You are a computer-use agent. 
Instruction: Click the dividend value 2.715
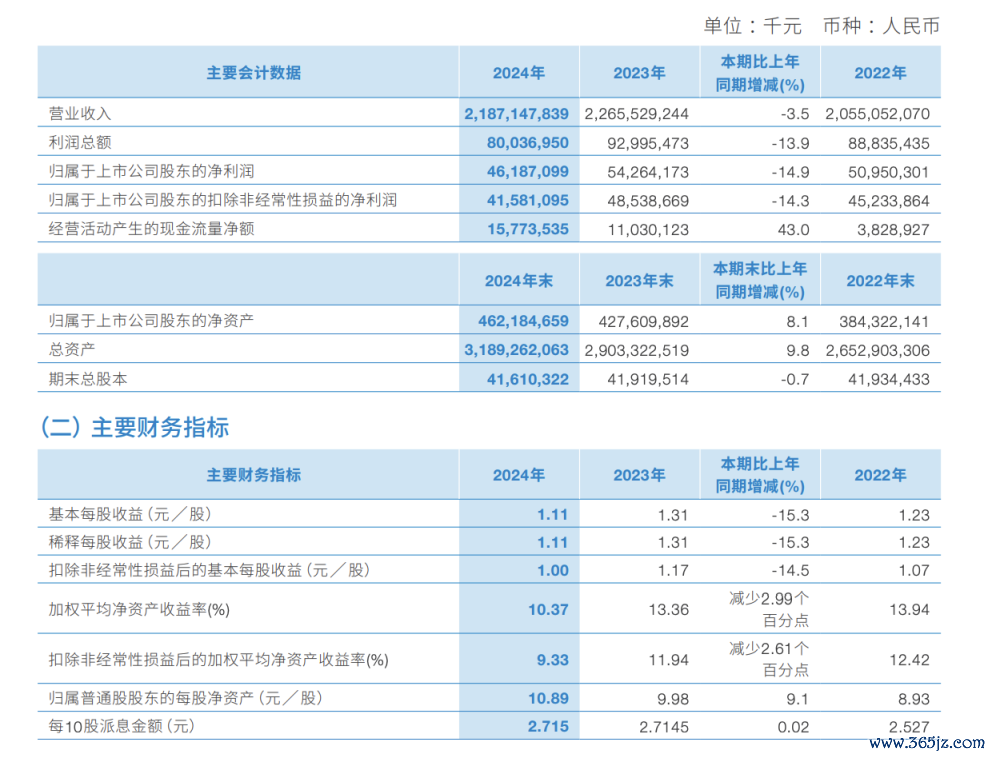[549, 726]
